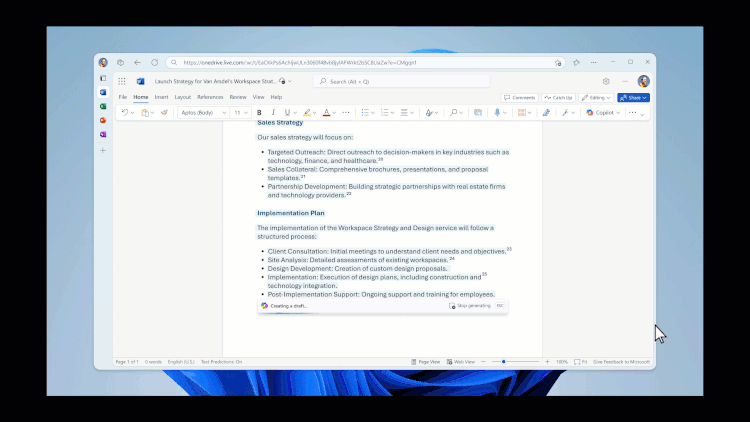
Task: Switch to the Insert tab
Action: click(x=161, y=97)
